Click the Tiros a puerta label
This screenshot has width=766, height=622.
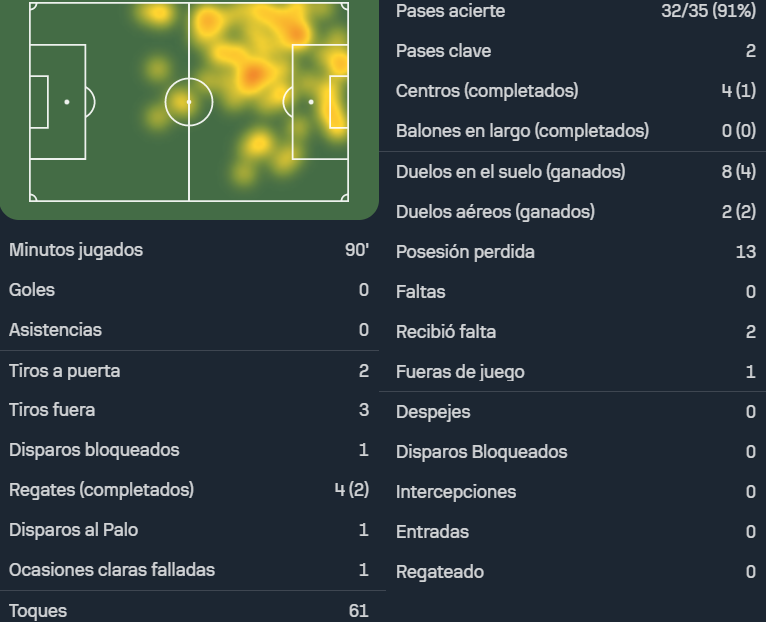coord(64,371)
